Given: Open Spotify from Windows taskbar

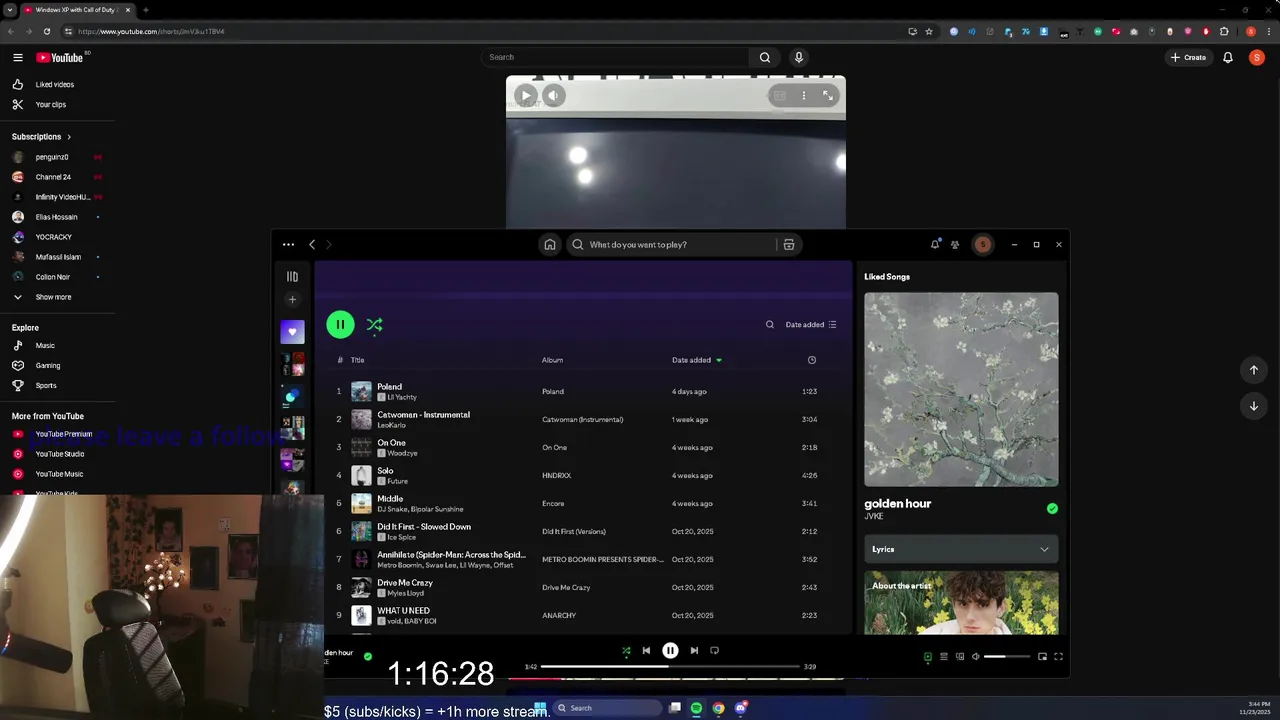Looking at the screenshot, I should tap(696, 708).
